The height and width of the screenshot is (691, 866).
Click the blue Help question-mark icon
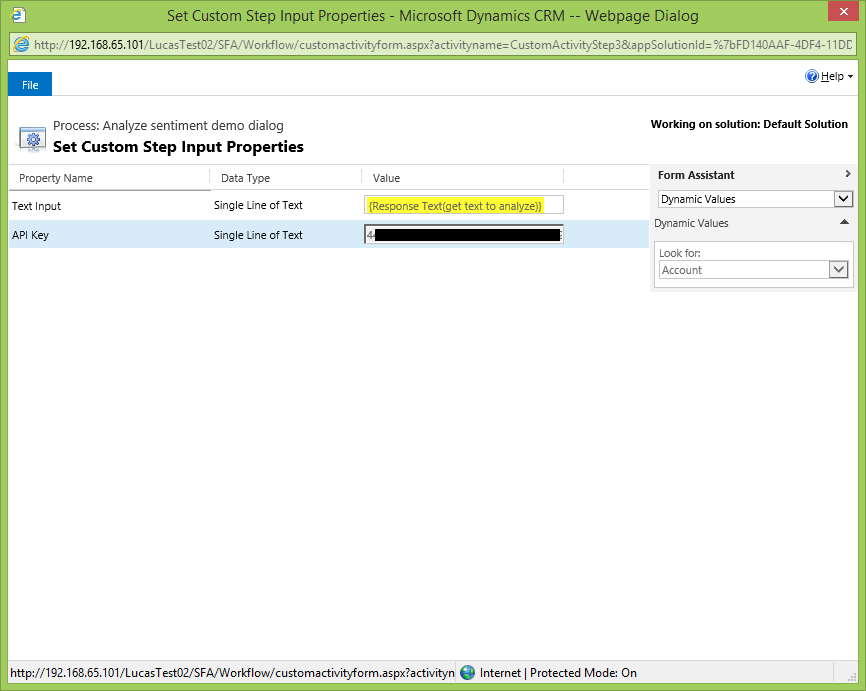click(x=811, y=76)
